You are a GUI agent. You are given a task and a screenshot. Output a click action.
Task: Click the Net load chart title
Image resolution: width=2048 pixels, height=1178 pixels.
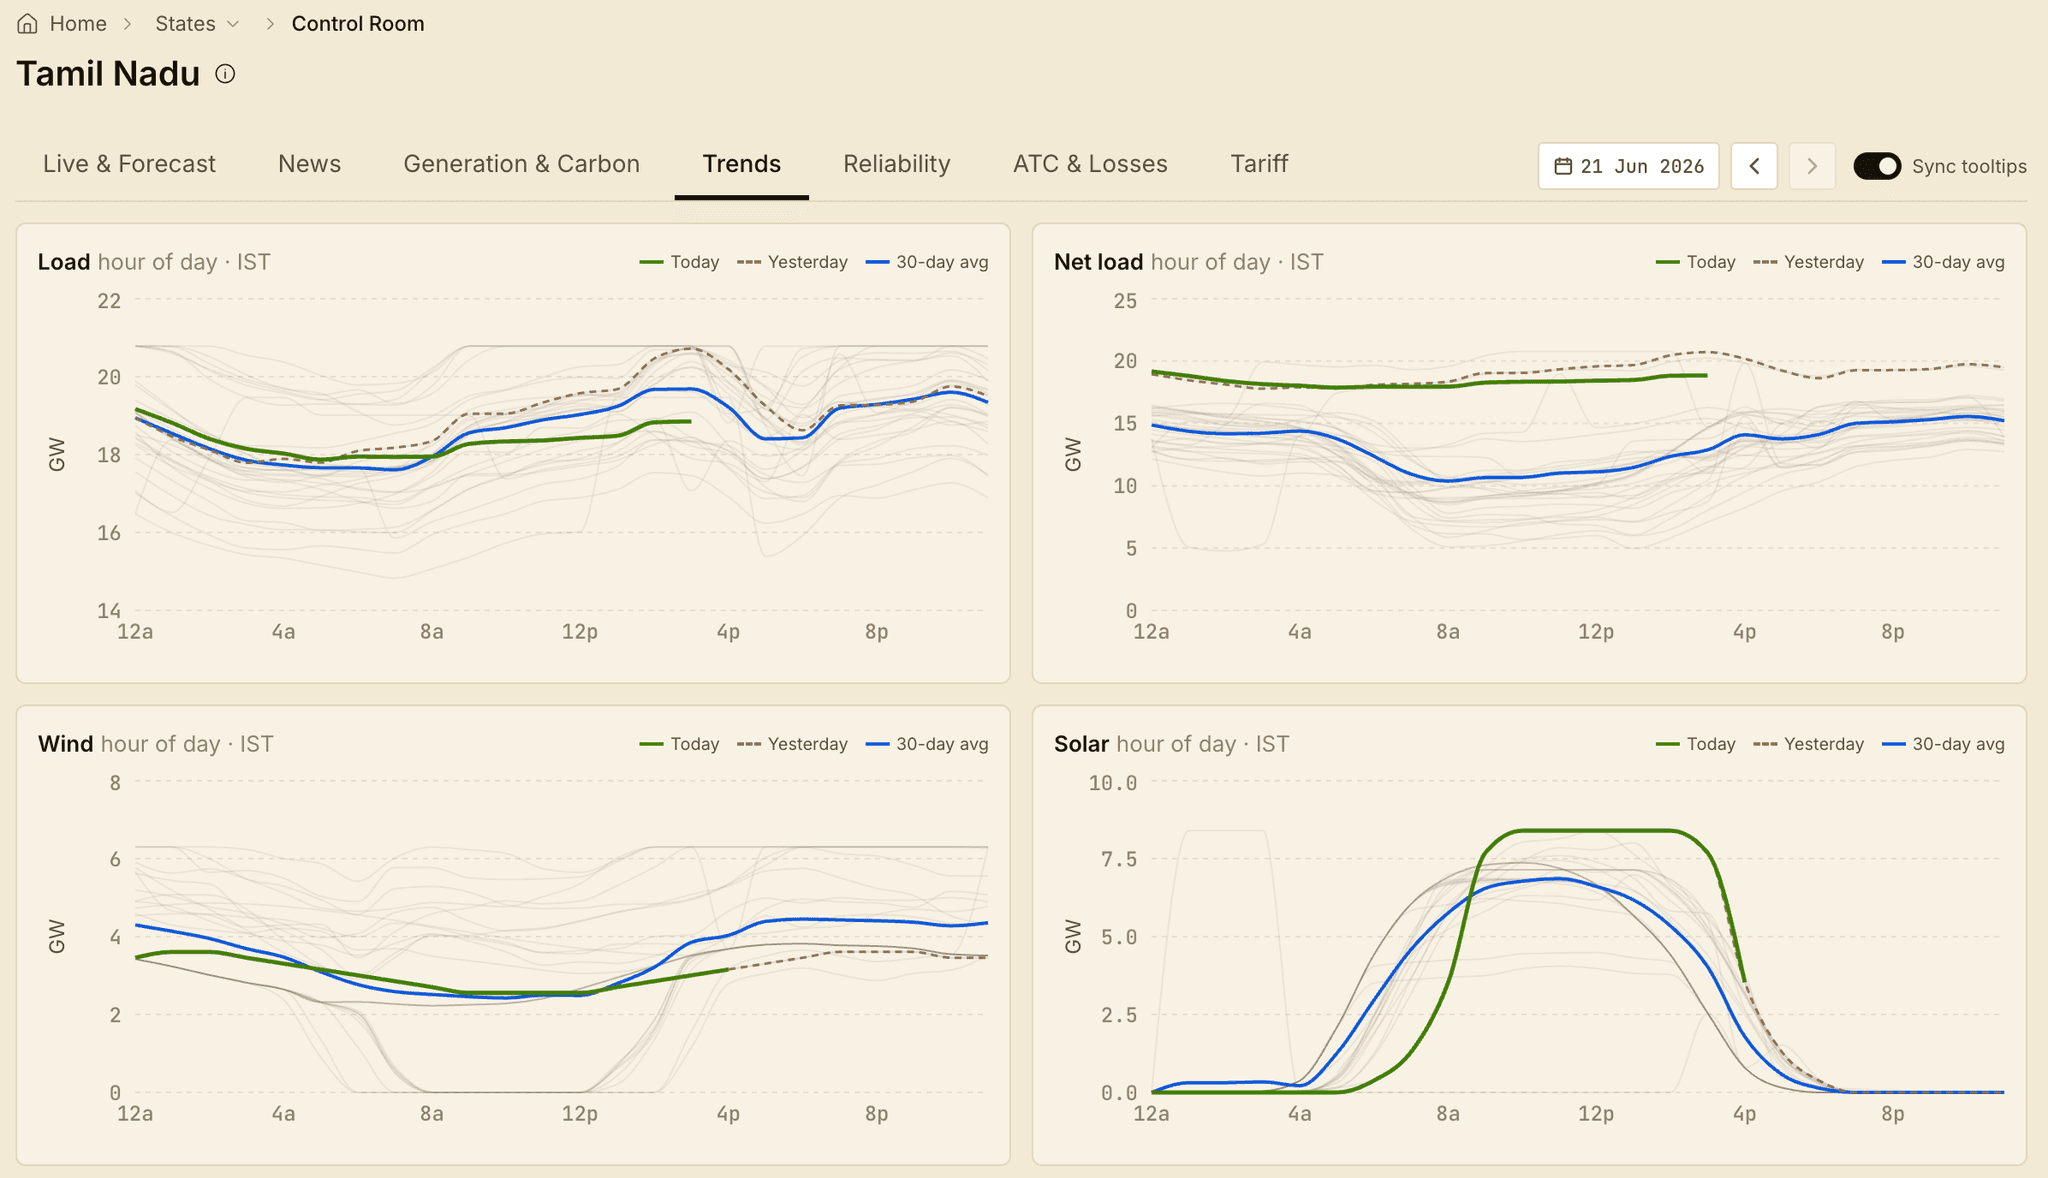tap(1098, 262)
